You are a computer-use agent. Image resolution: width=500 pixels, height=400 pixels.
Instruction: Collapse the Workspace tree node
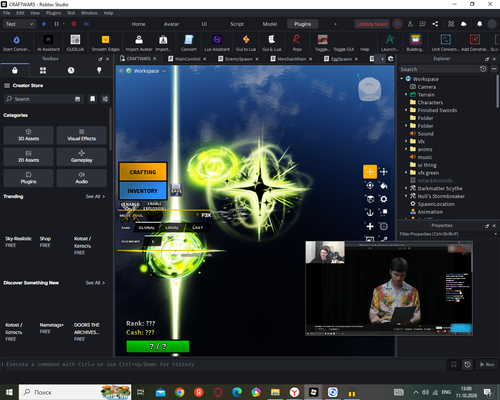(402, 79)
